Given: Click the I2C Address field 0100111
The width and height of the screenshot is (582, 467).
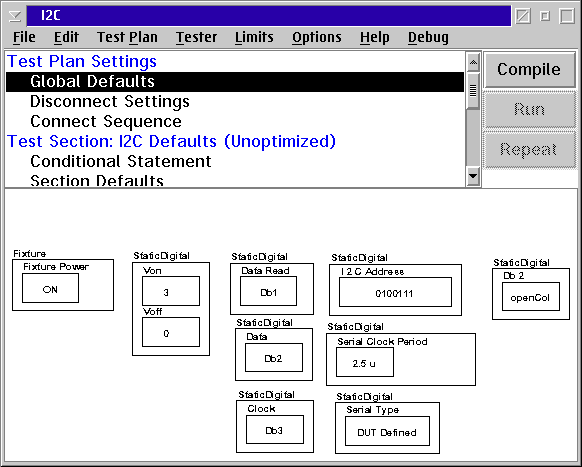Looking at the screenshot, I should 395,292.
